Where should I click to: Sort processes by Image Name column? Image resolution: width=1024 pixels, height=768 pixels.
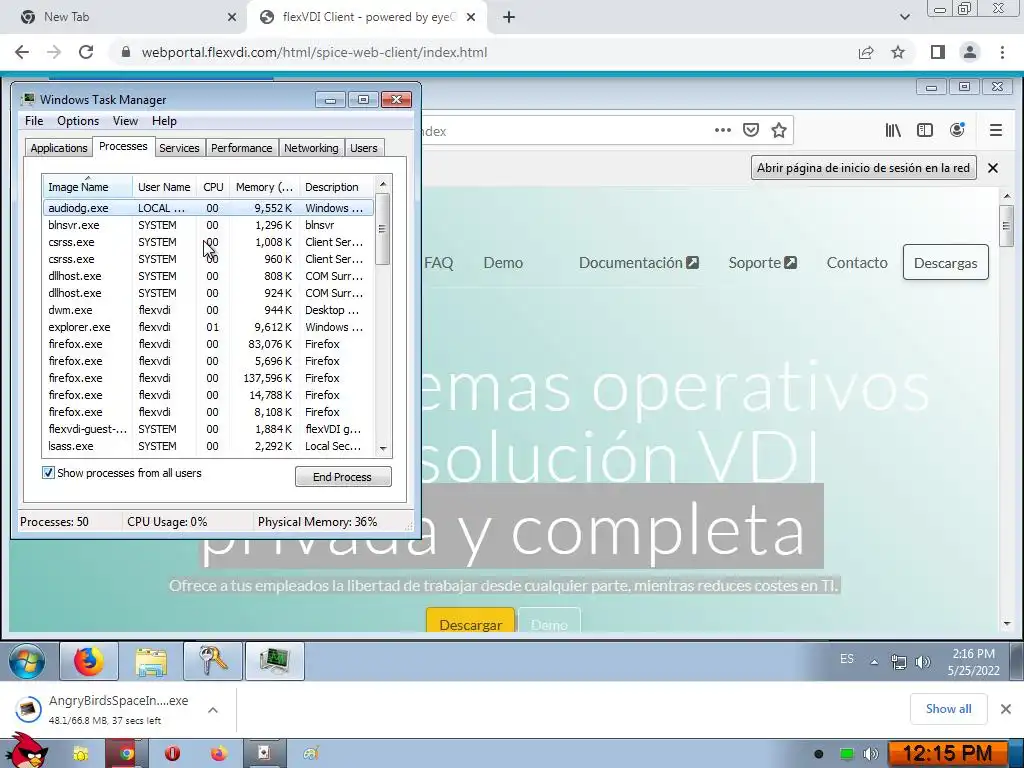coord(87,187)
